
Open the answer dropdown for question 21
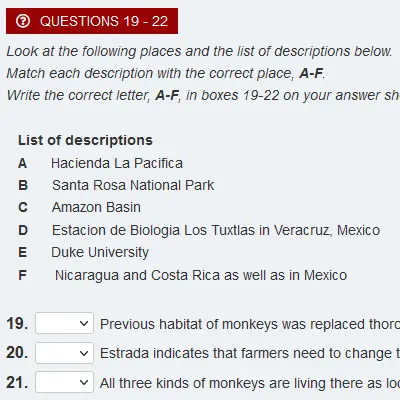pos(64,382)
